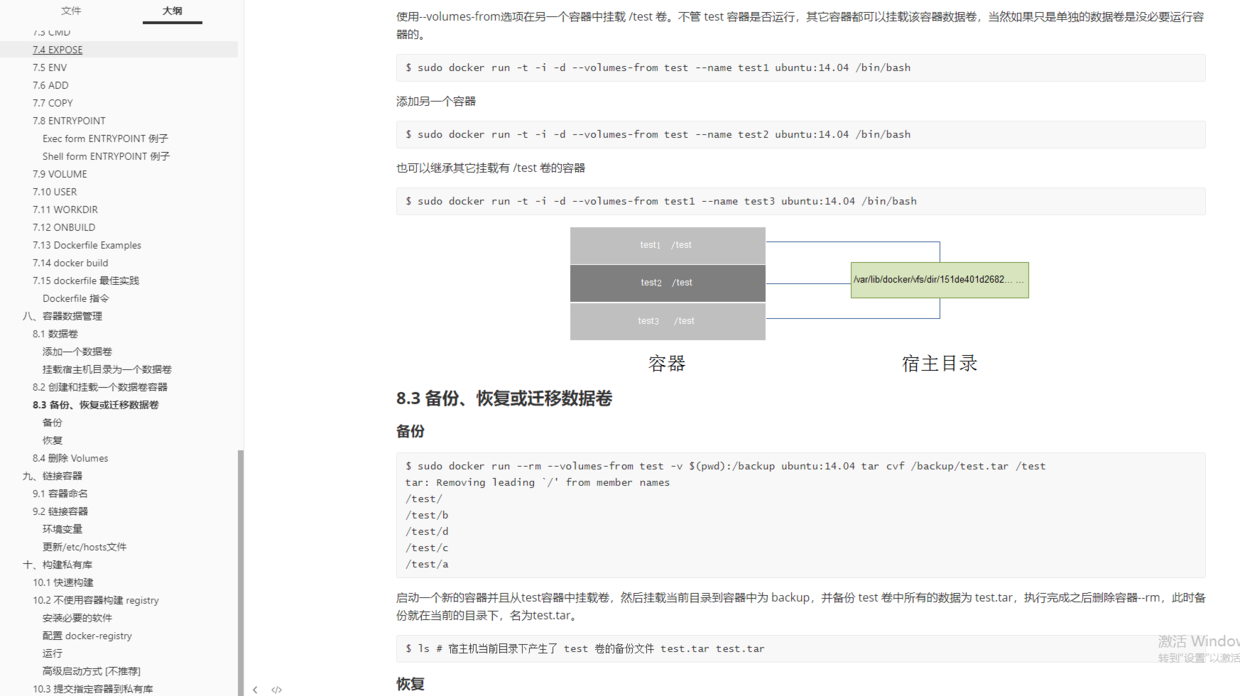Screen dimensions: 1240x696
Task: Go to 八、容器数据管理 chapter
Action: click(62, 316)
